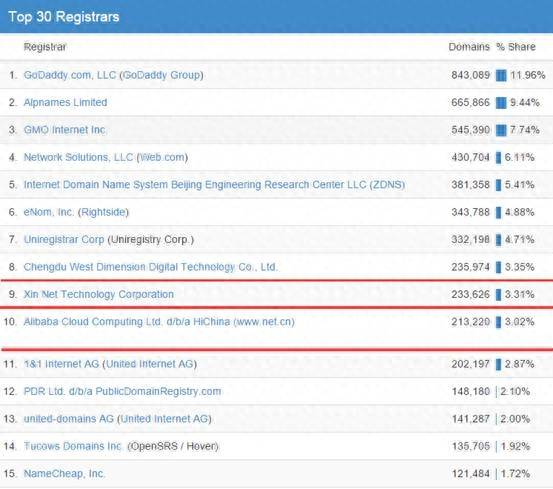Open the united-domains AG link

click(69, 419)
